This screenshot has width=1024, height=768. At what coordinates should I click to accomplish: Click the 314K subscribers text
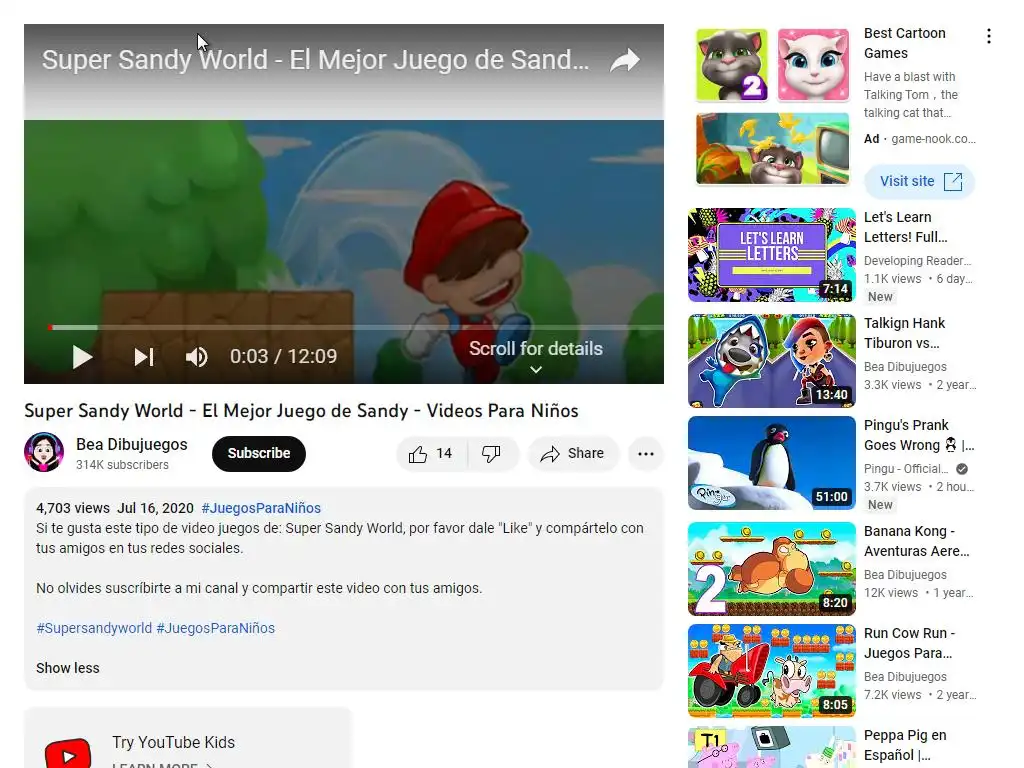122,465
